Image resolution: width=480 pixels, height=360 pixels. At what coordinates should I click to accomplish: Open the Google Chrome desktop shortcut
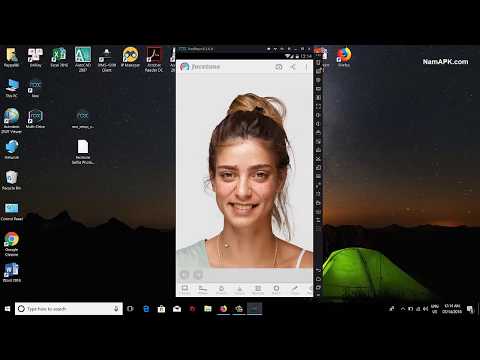coord(12,244)
